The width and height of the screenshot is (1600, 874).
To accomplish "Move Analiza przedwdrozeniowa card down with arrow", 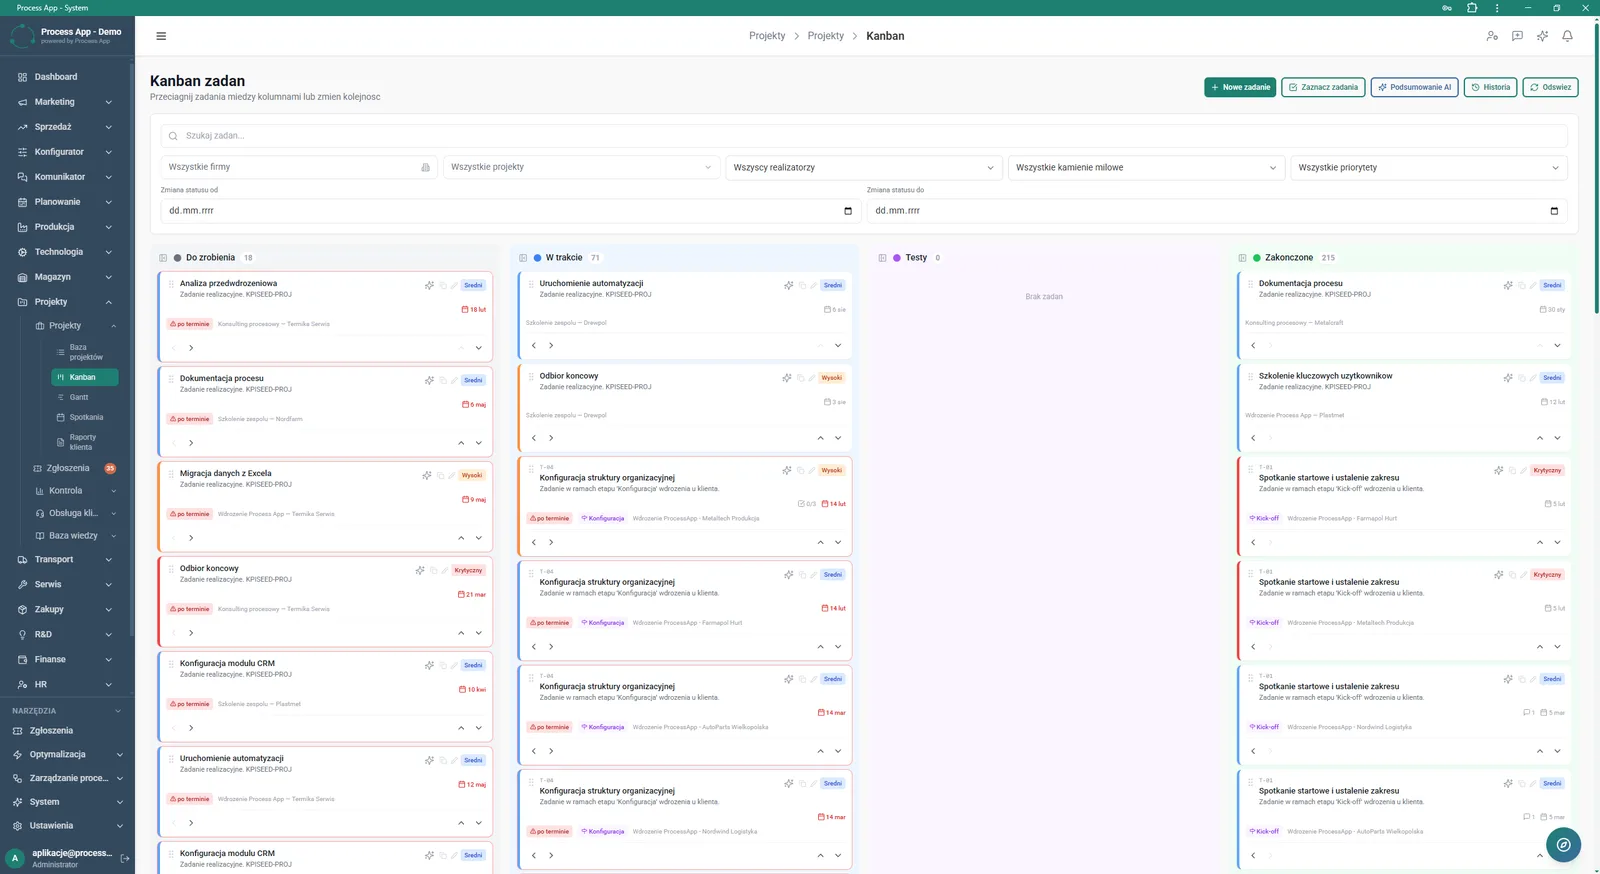I will 478,348.
